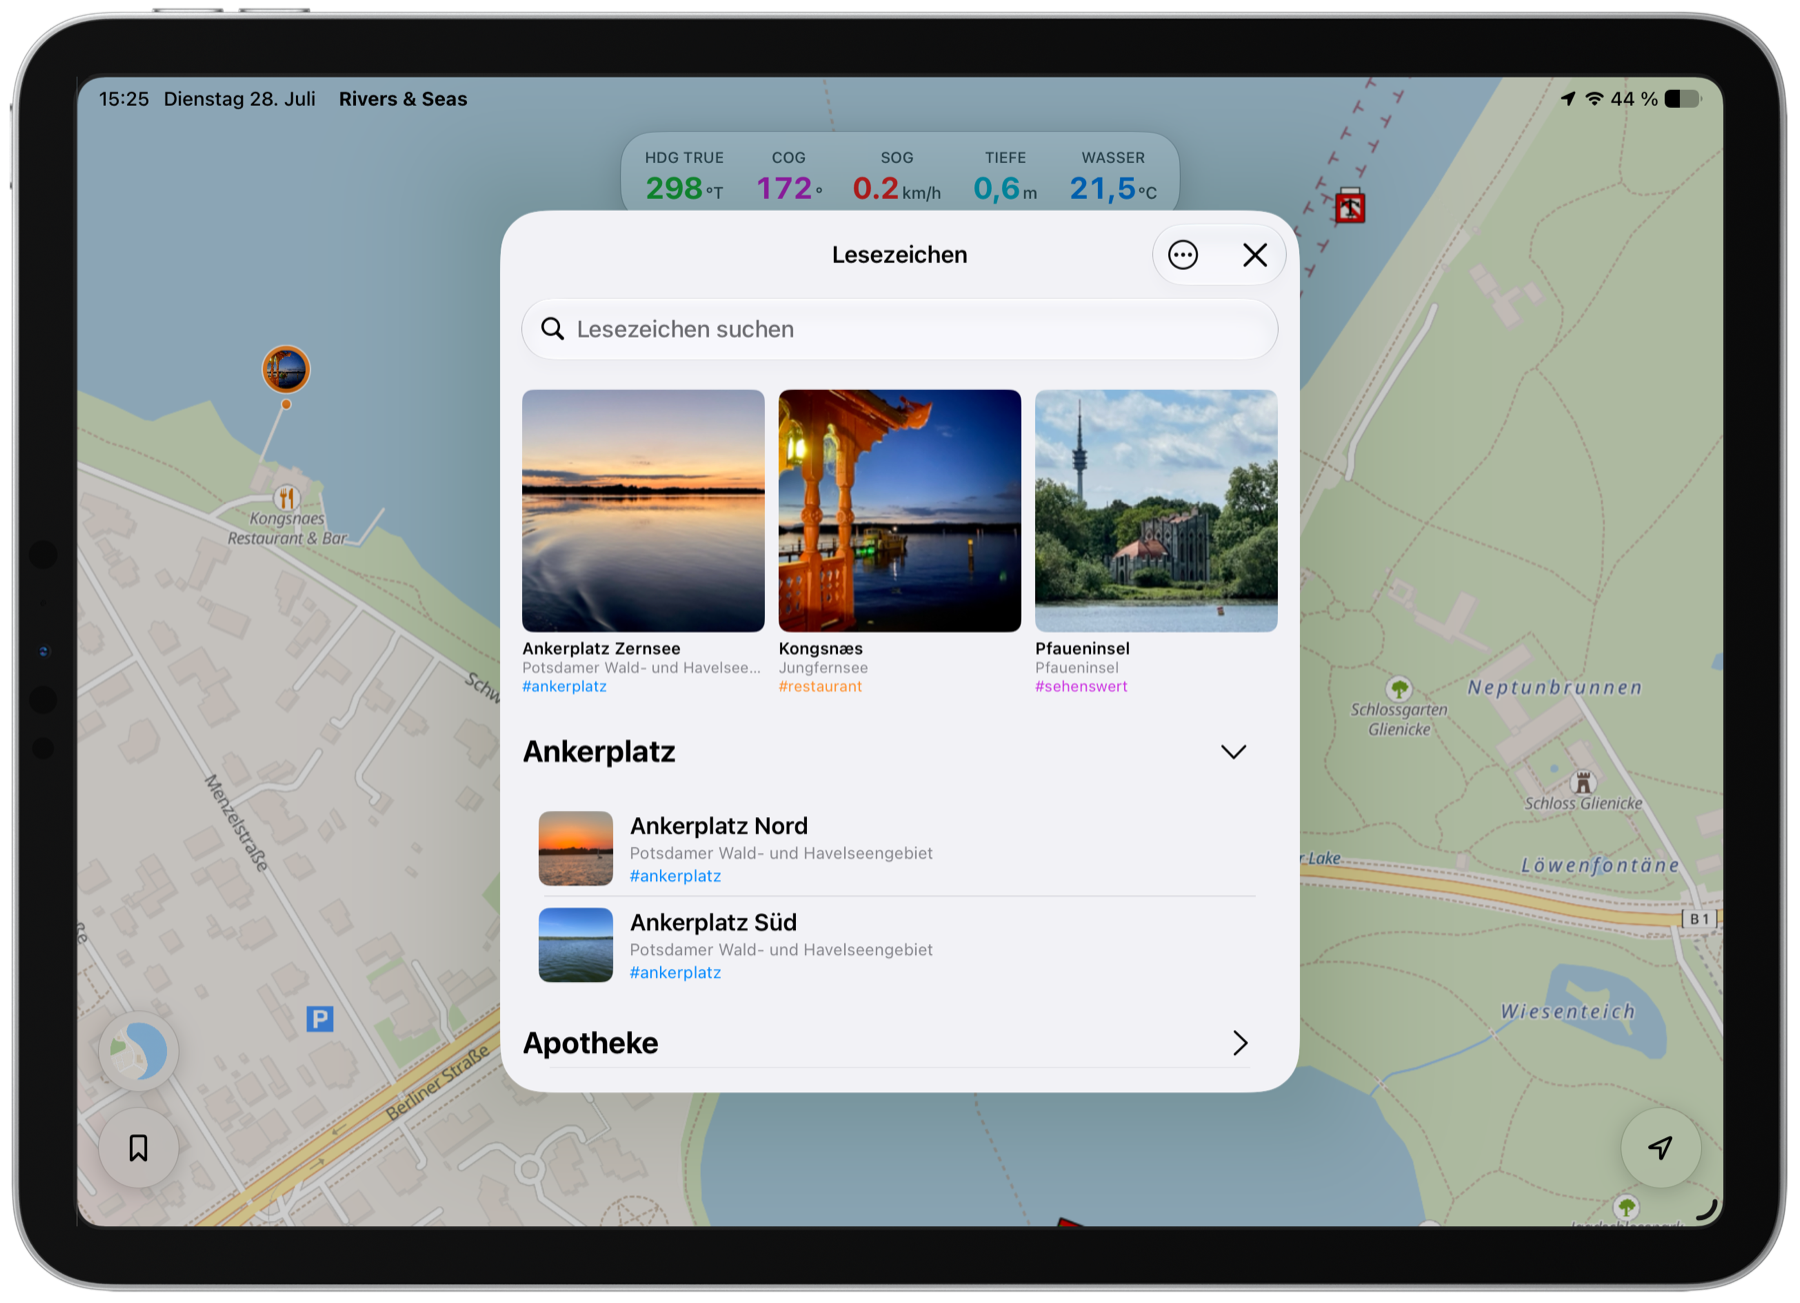Tap the COG 172 course value
This screenshot has width=1800, height=1303.
point(789,188)
